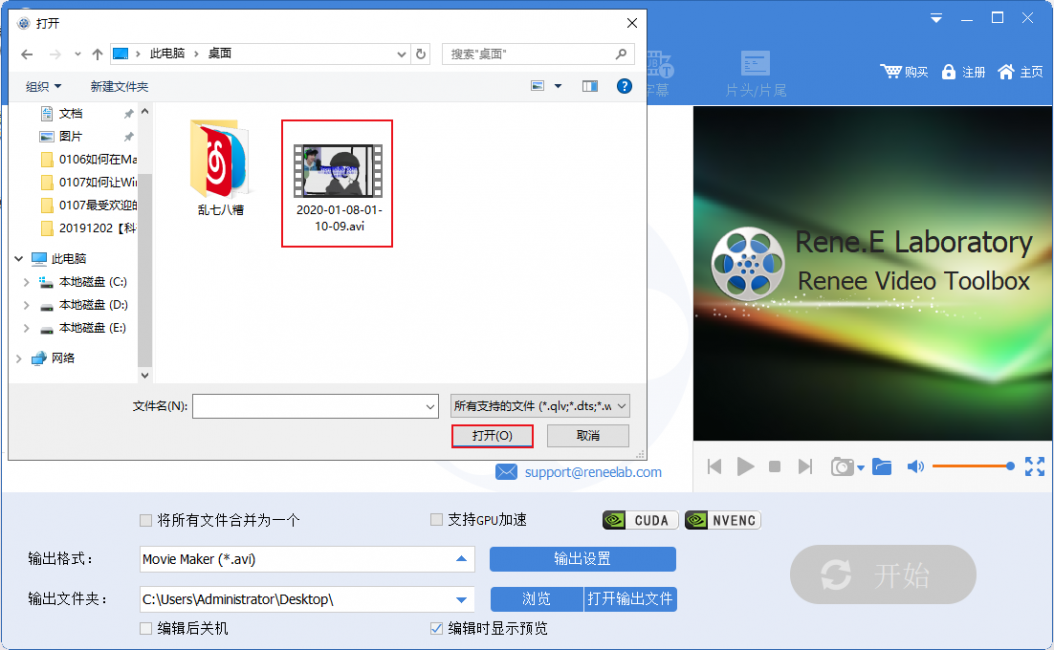Uncheck 编辑时显示预览 checkbox
Screen dimensions: 1054x650
436,628
